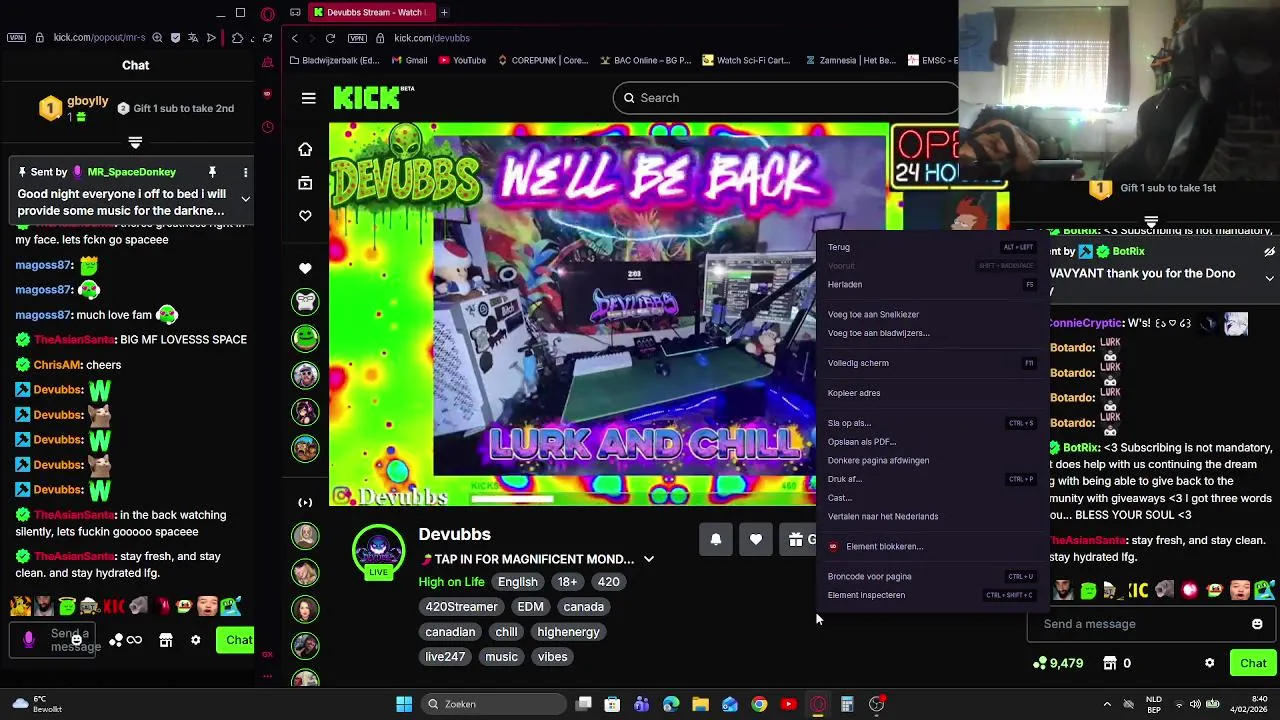Open Chrome from the taskbar

759,704
